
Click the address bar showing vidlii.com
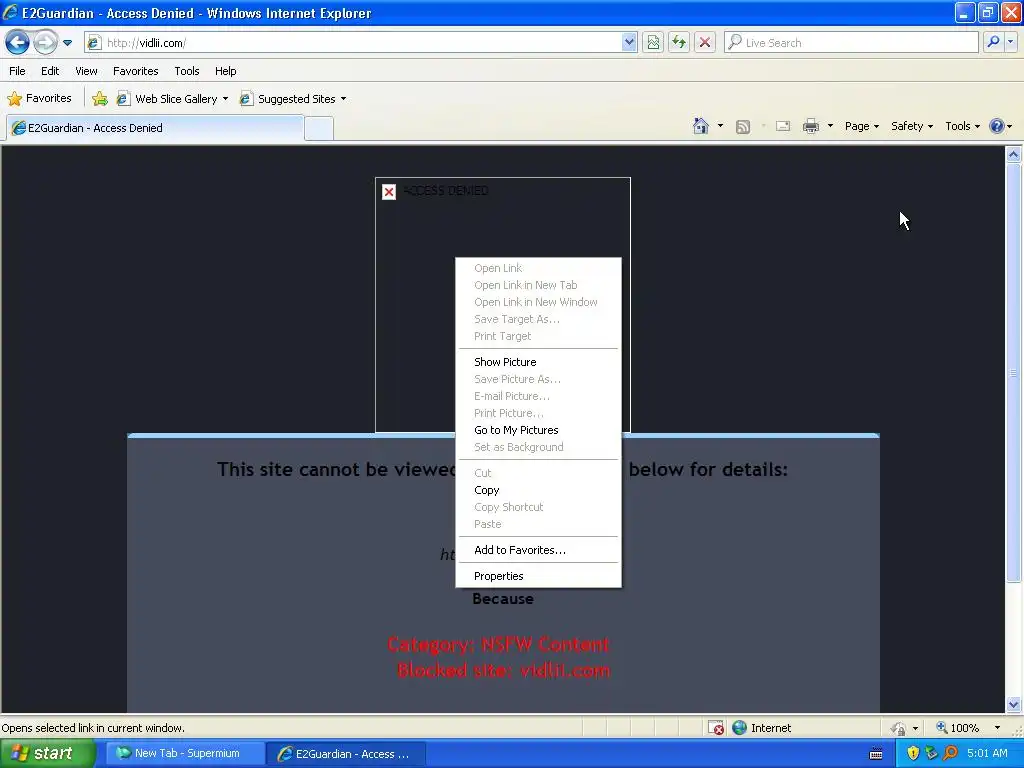pyautogui.click(x=353, y=42)
